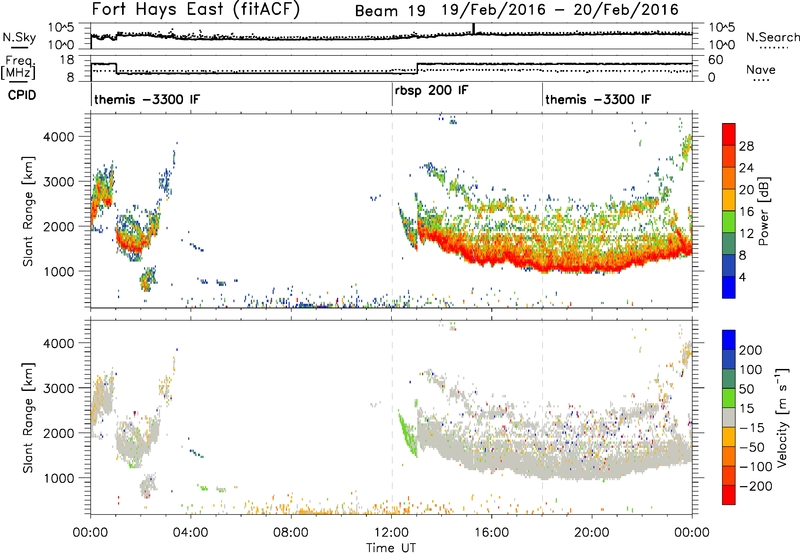Click the 'N.Search' legend label
The width and height of the screenshot is (800, 554).
point(772,37)
